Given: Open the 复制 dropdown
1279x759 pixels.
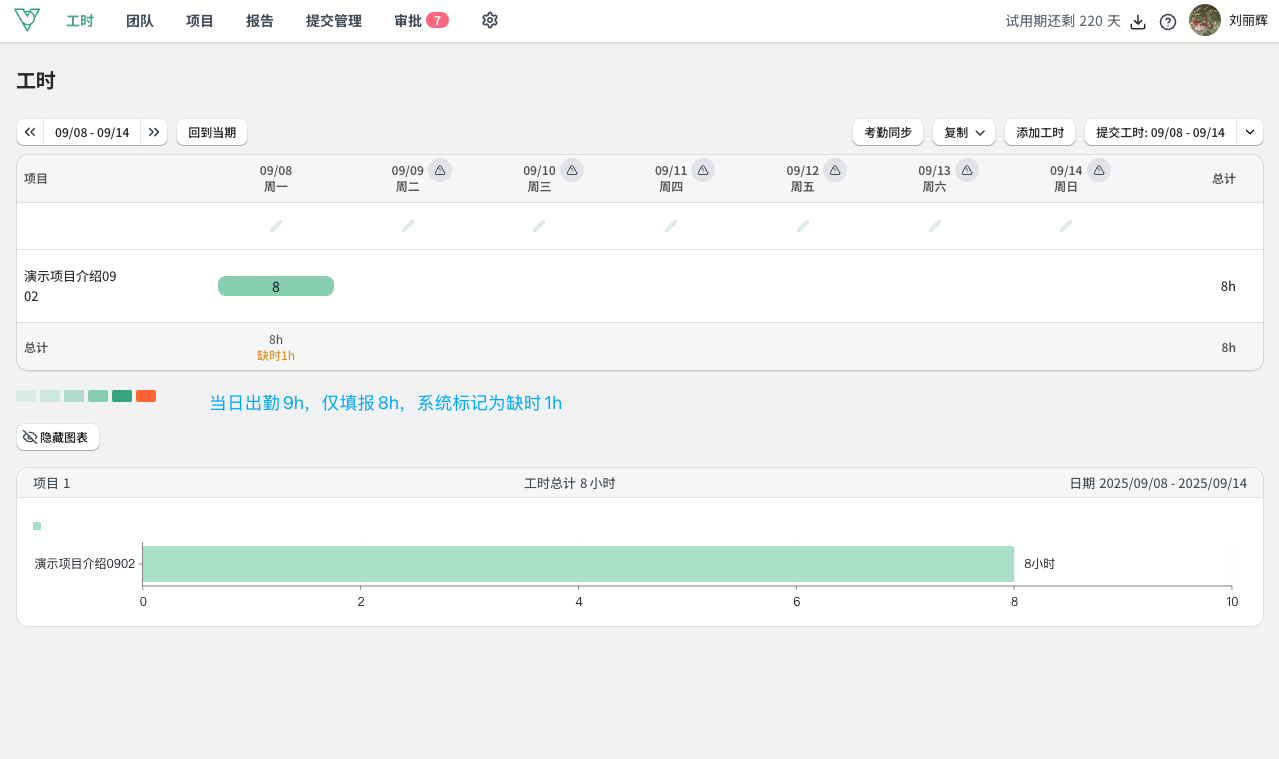Looking at the screenshot, I should (x=964, y=132).
